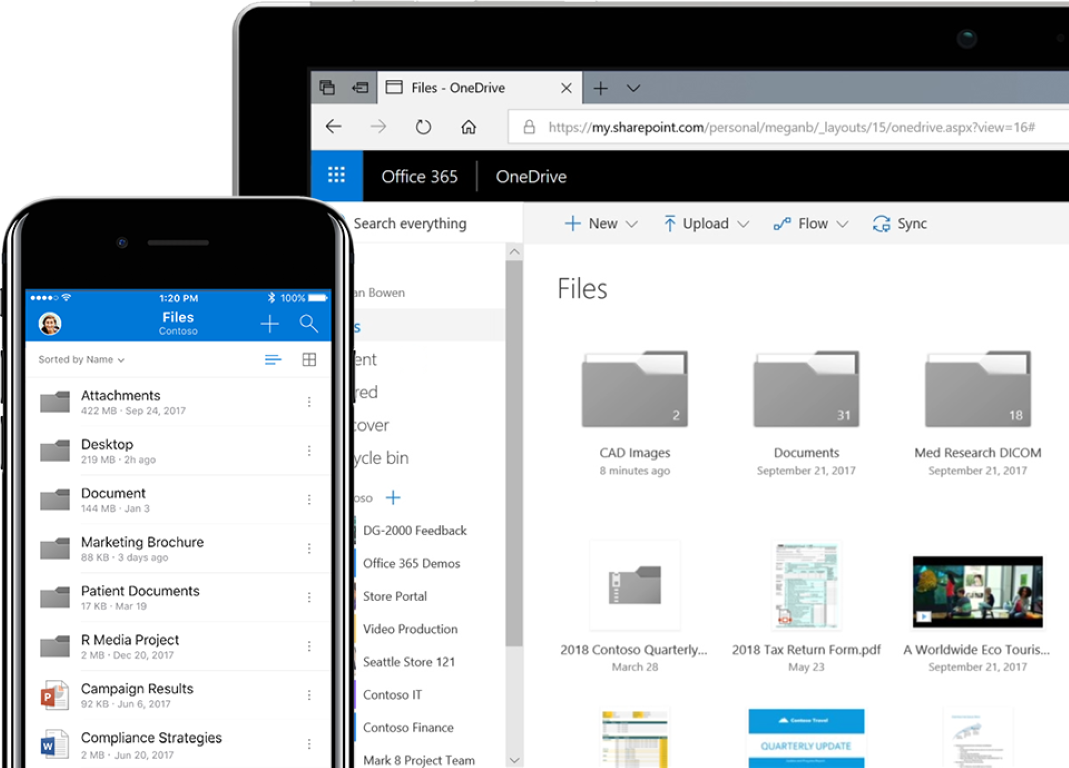Image resolution: width=1069 pixels, height=768 pixels.
Task: Select the Files - OneDrive browser tab
Action: tap(479, 87)
